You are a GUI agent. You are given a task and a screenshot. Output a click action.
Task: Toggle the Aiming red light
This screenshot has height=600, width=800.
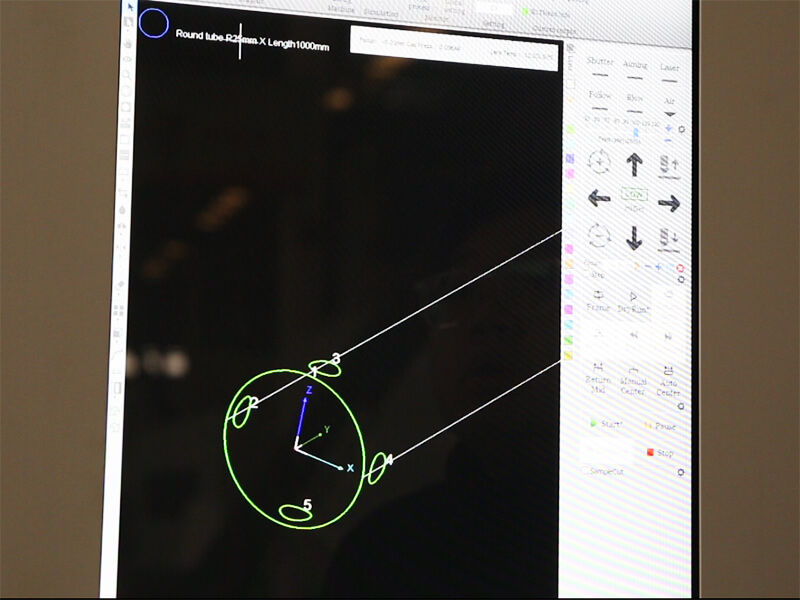(635, 70)
